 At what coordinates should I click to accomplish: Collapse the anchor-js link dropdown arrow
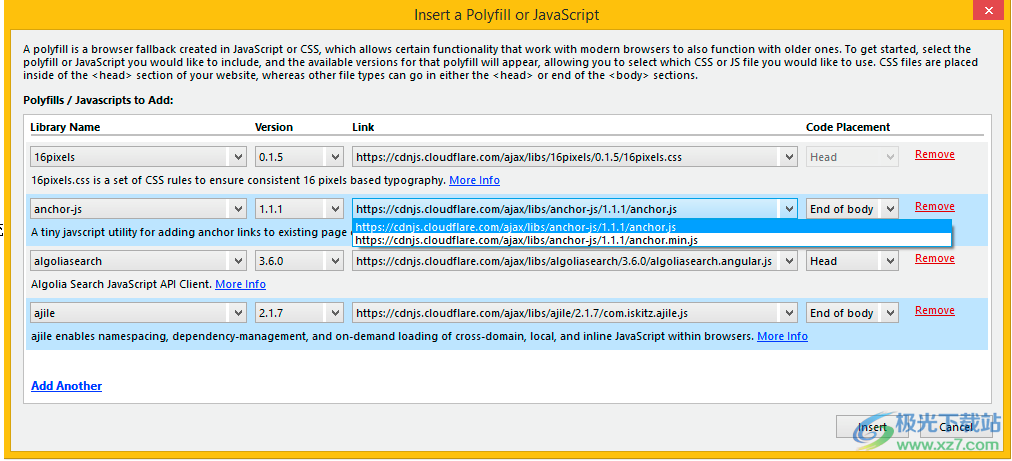(x=788, y=209)
